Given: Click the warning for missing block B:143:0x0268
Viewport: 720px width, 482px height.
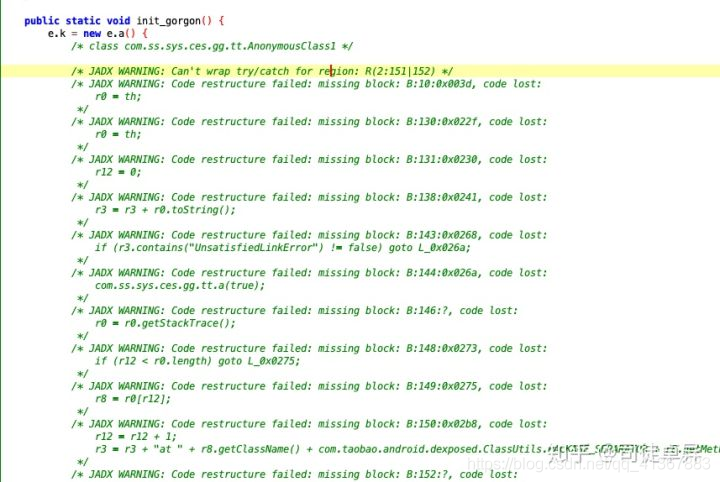Looking at the screenshot, I should click(x=309, y=235).
